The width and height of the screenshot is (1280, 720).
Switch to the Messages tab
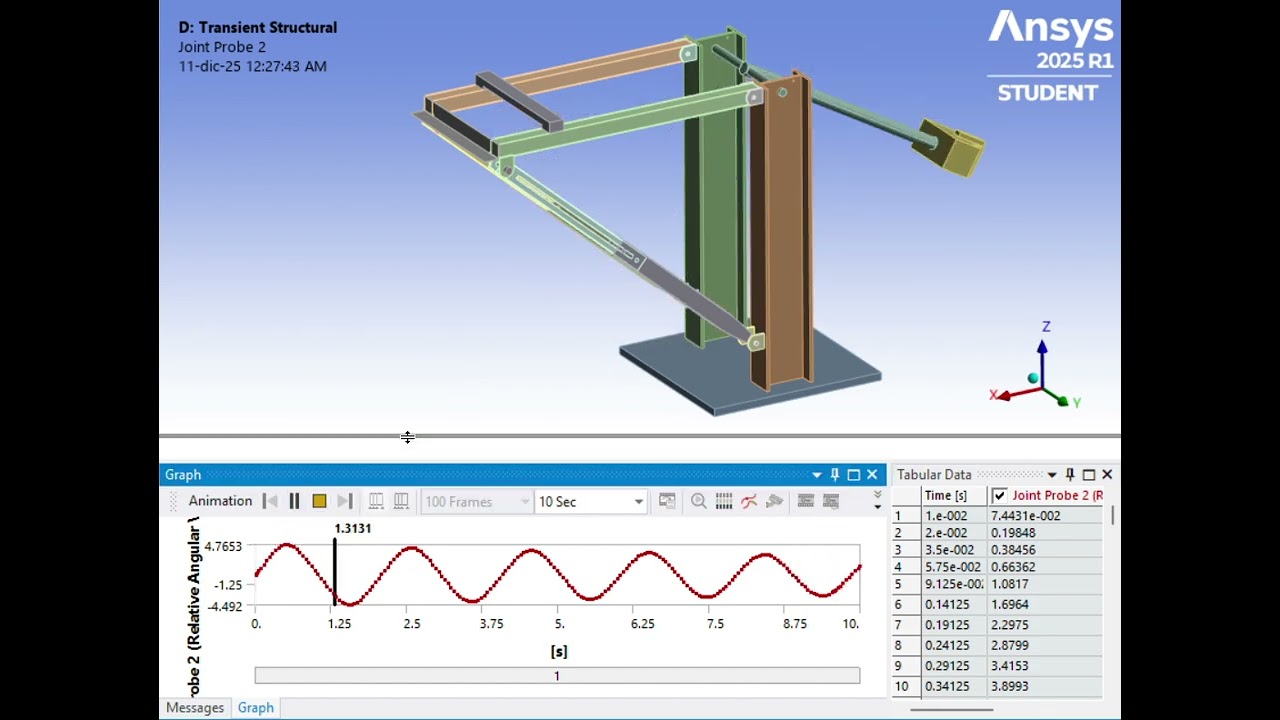(x=195, y=708)
